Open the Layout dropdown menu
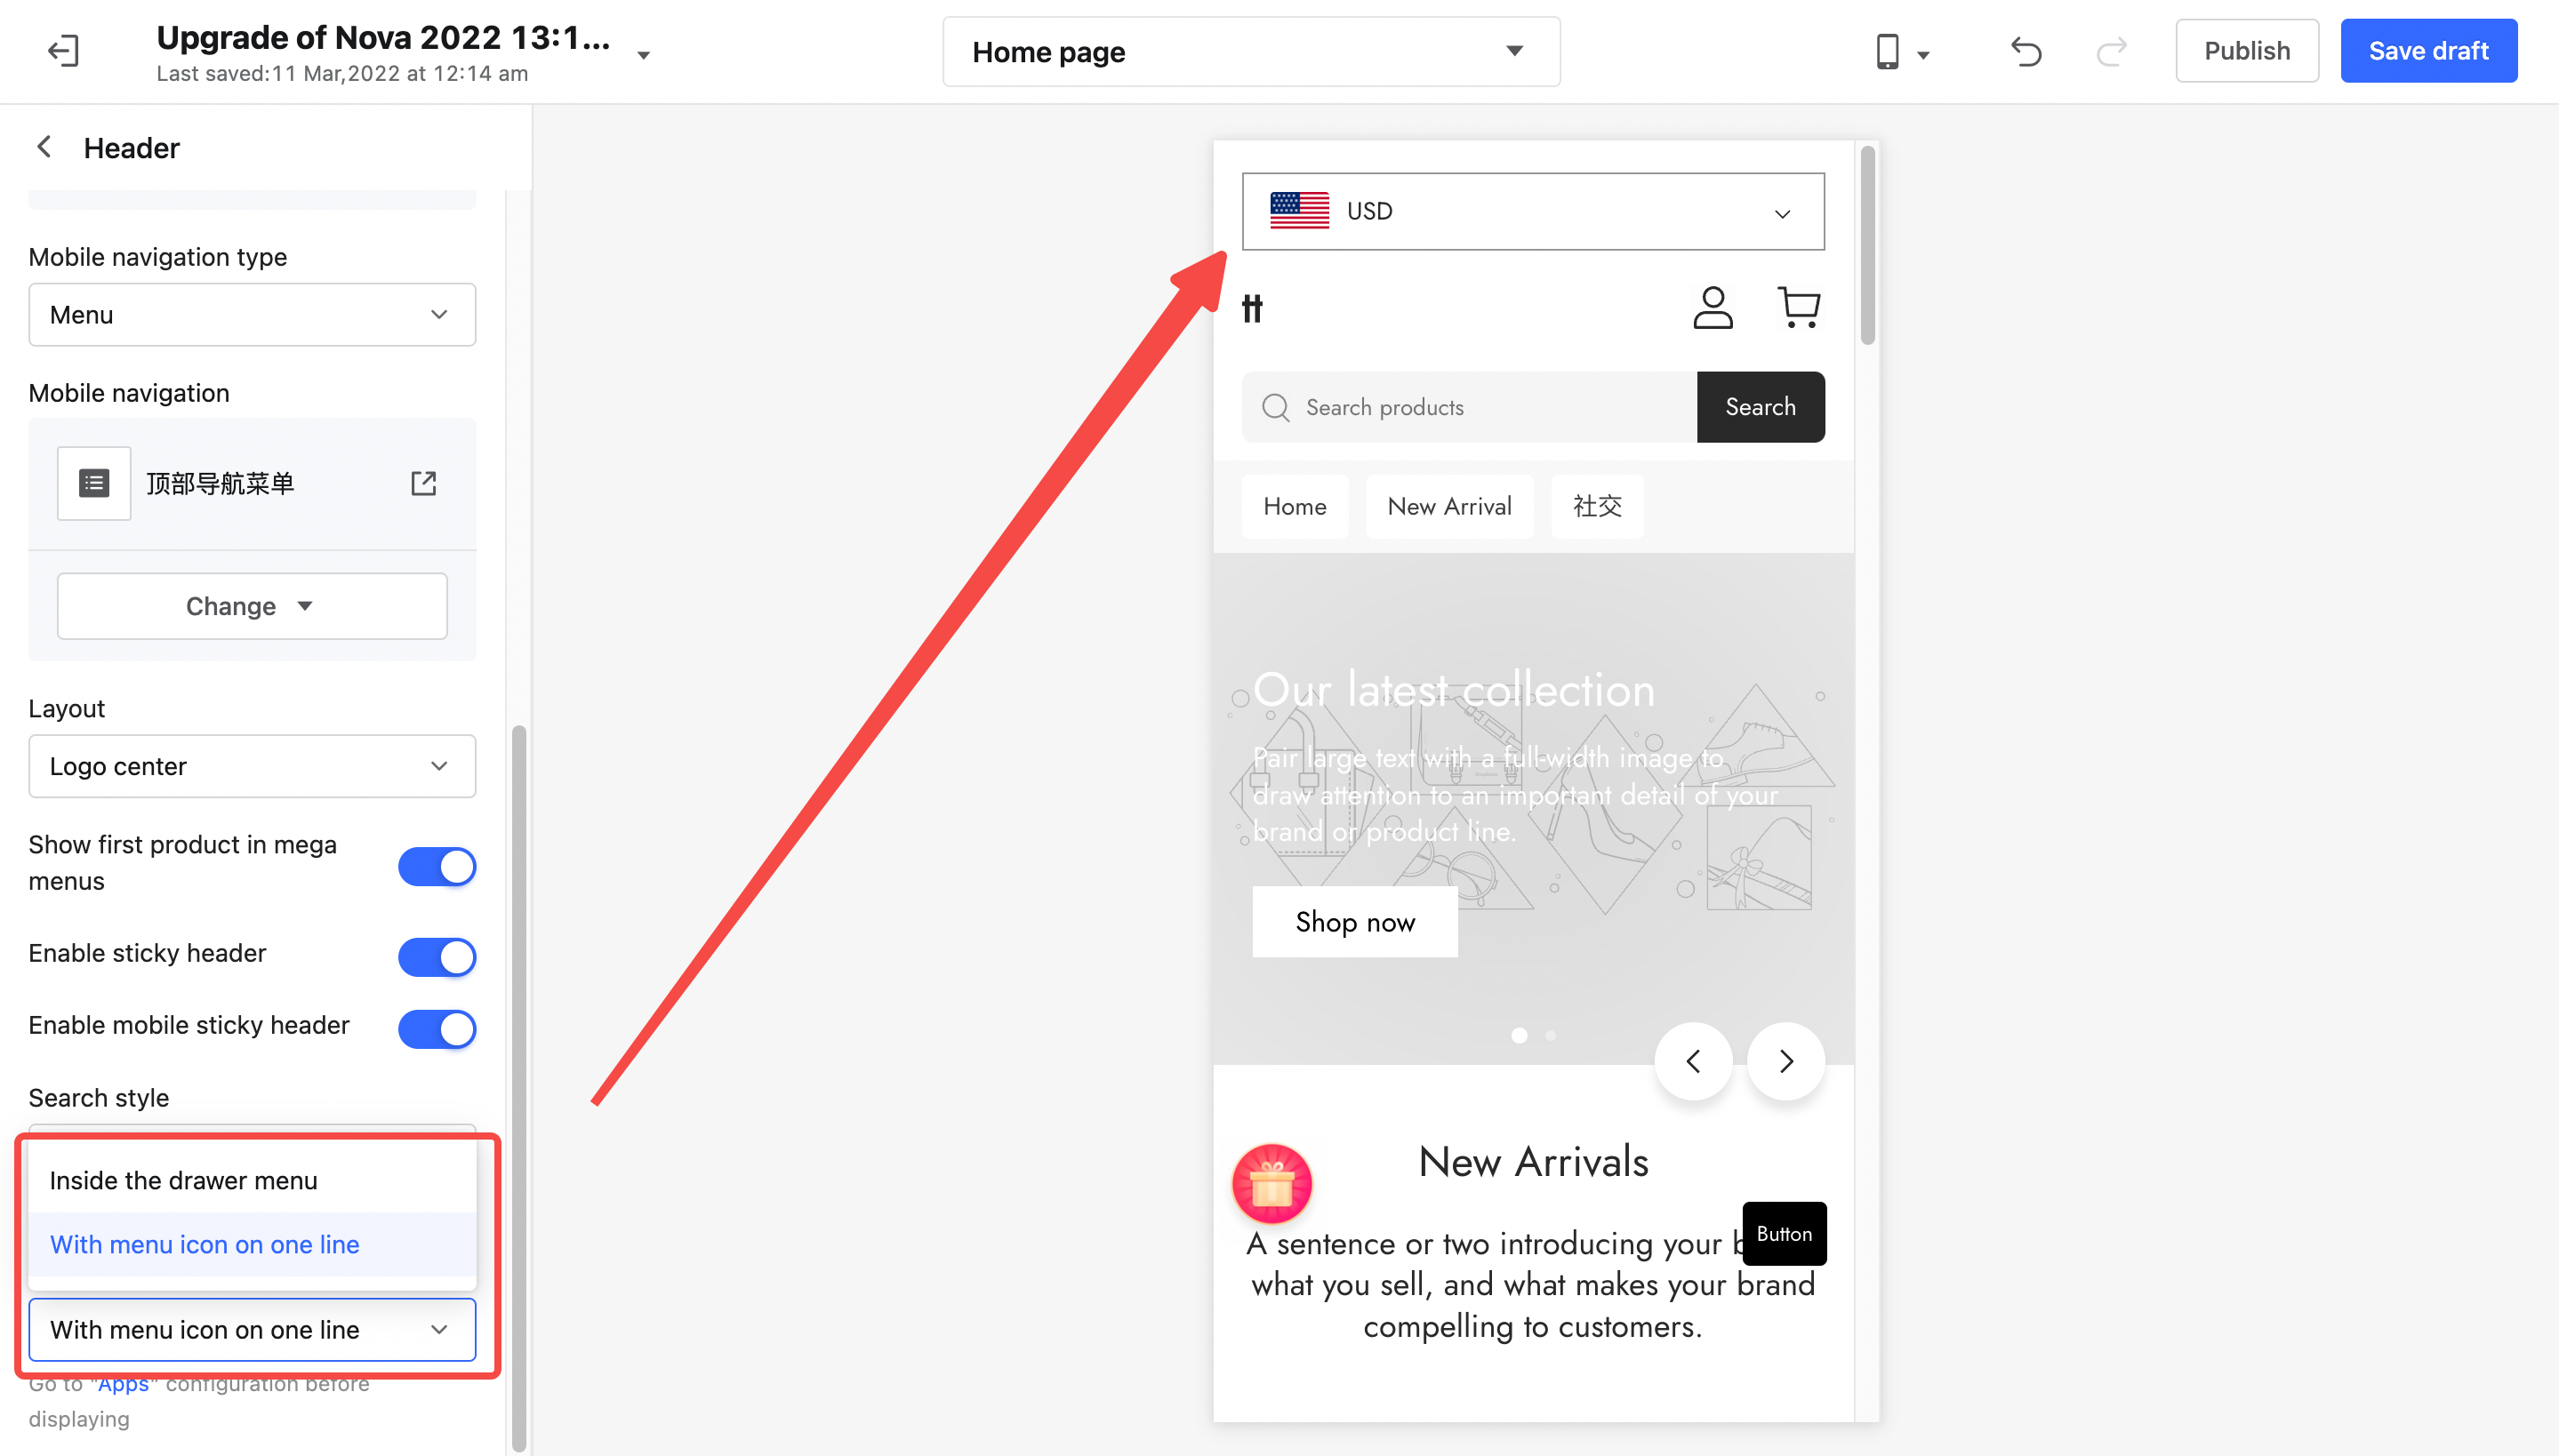This screenshot has width=2559, height=1456. click(252, 765)
